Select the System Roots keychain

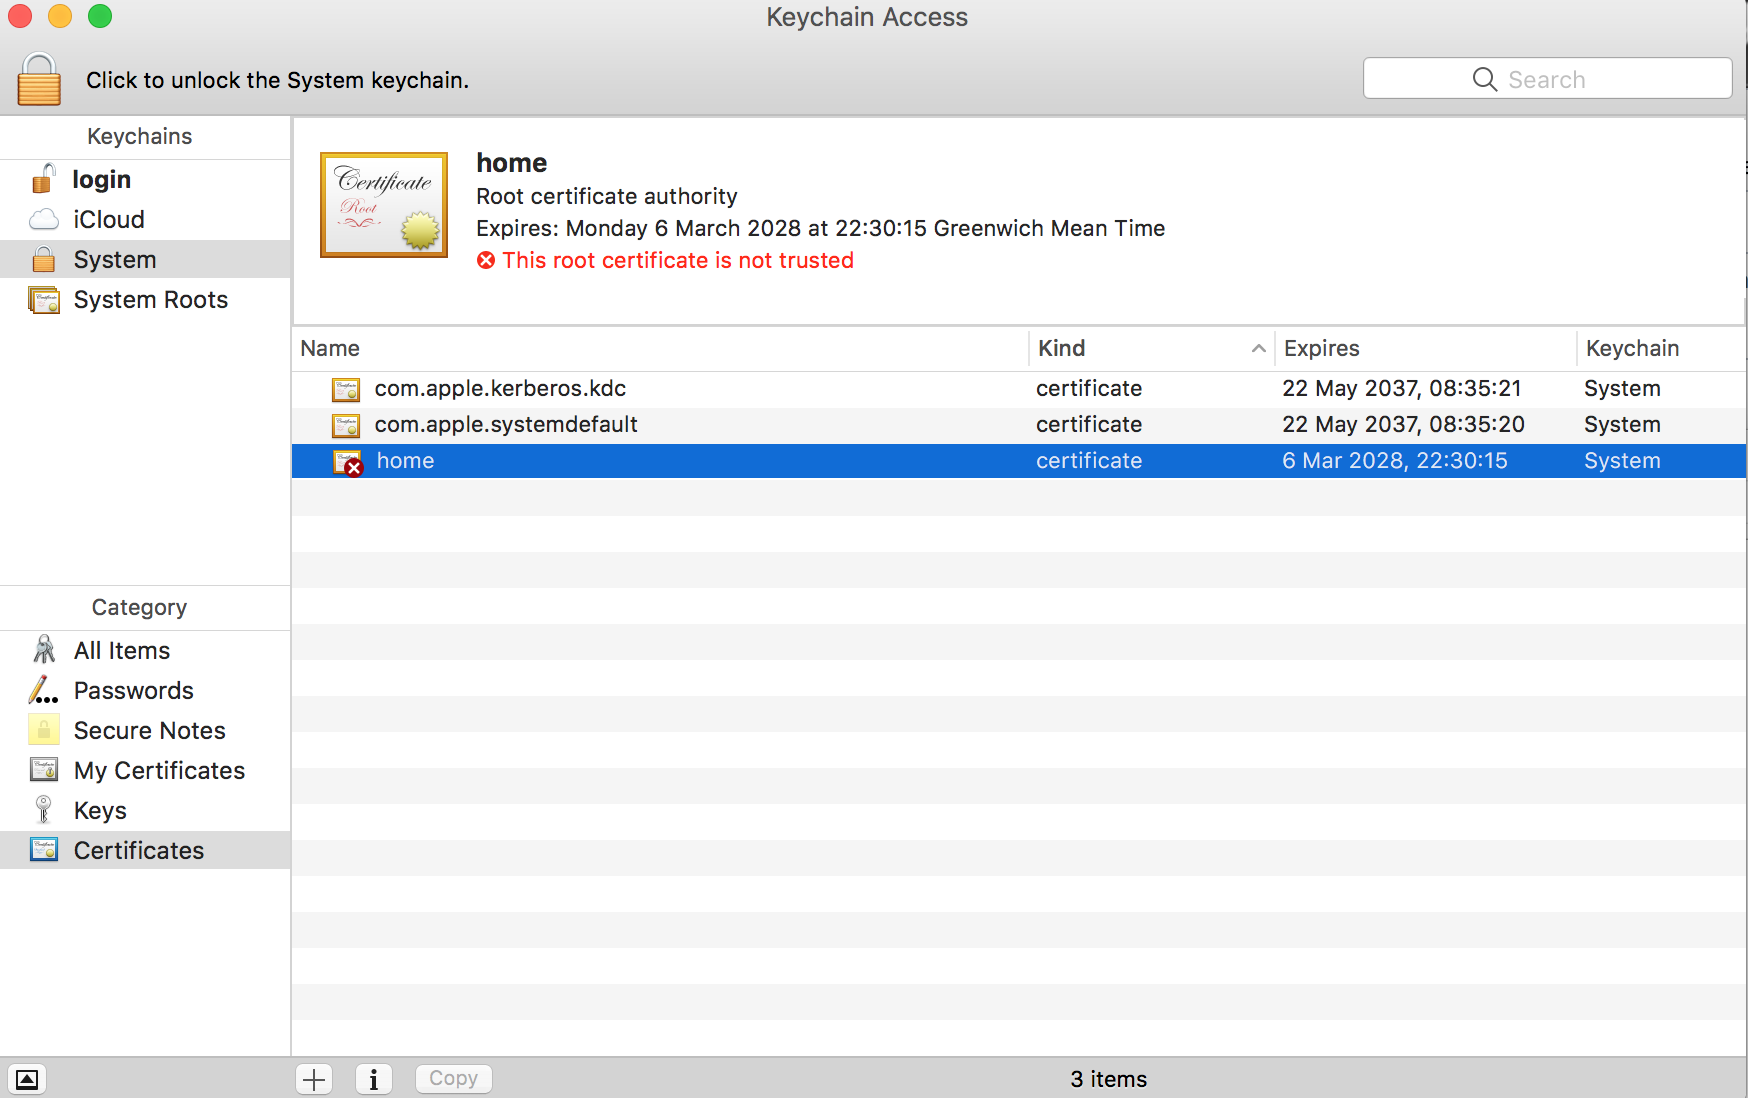(150, 299)
